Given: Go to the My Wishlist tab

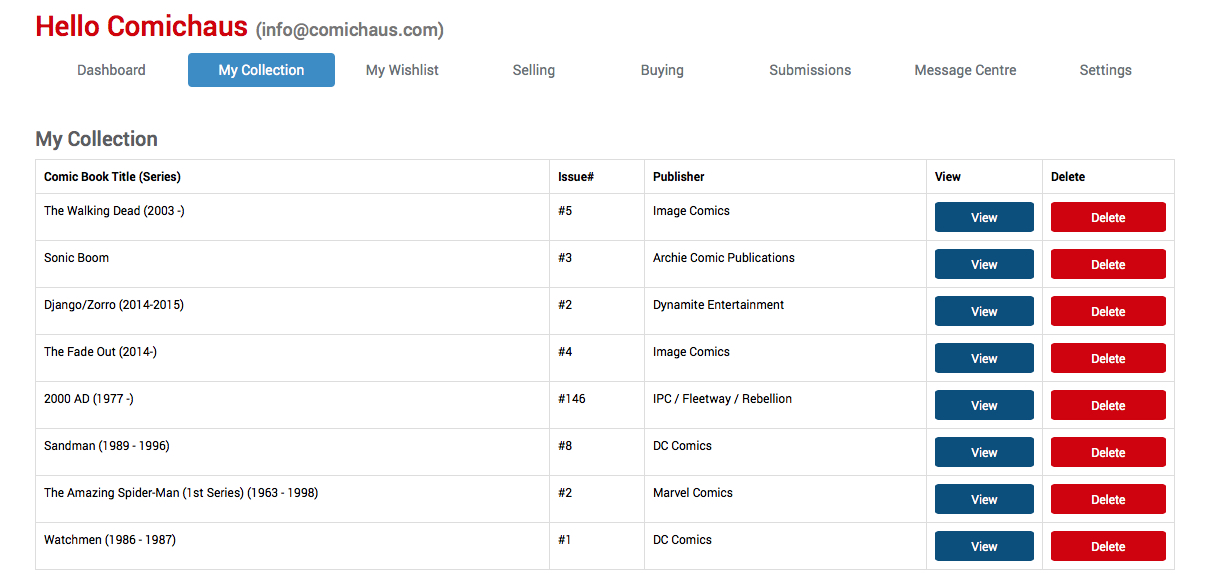Looking at the screenshot, I should click(402, 70).
